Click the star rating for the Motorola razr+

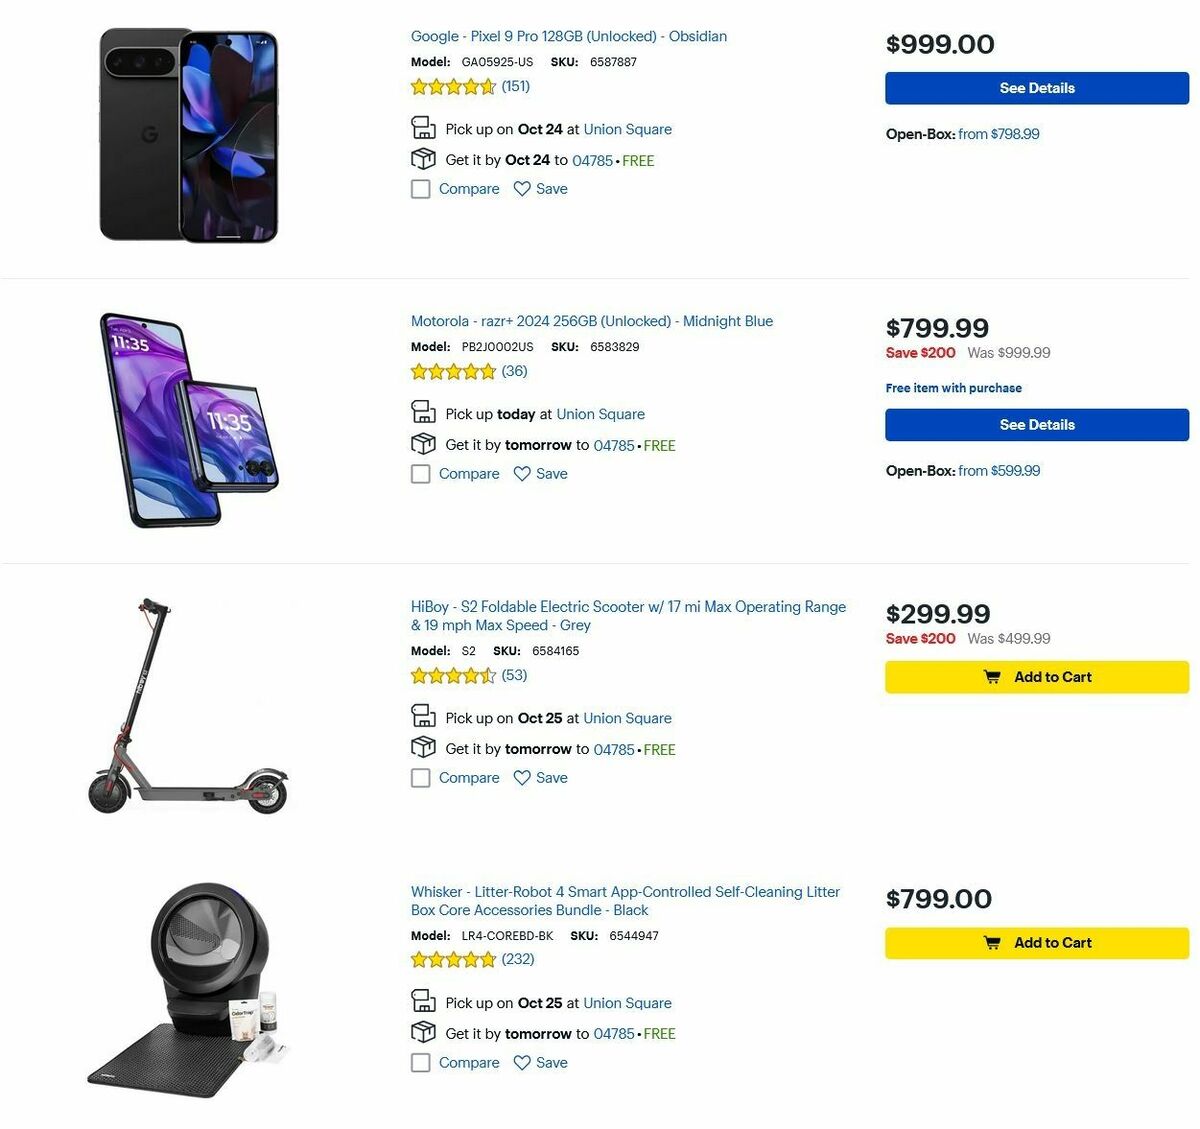pos(452,371)
